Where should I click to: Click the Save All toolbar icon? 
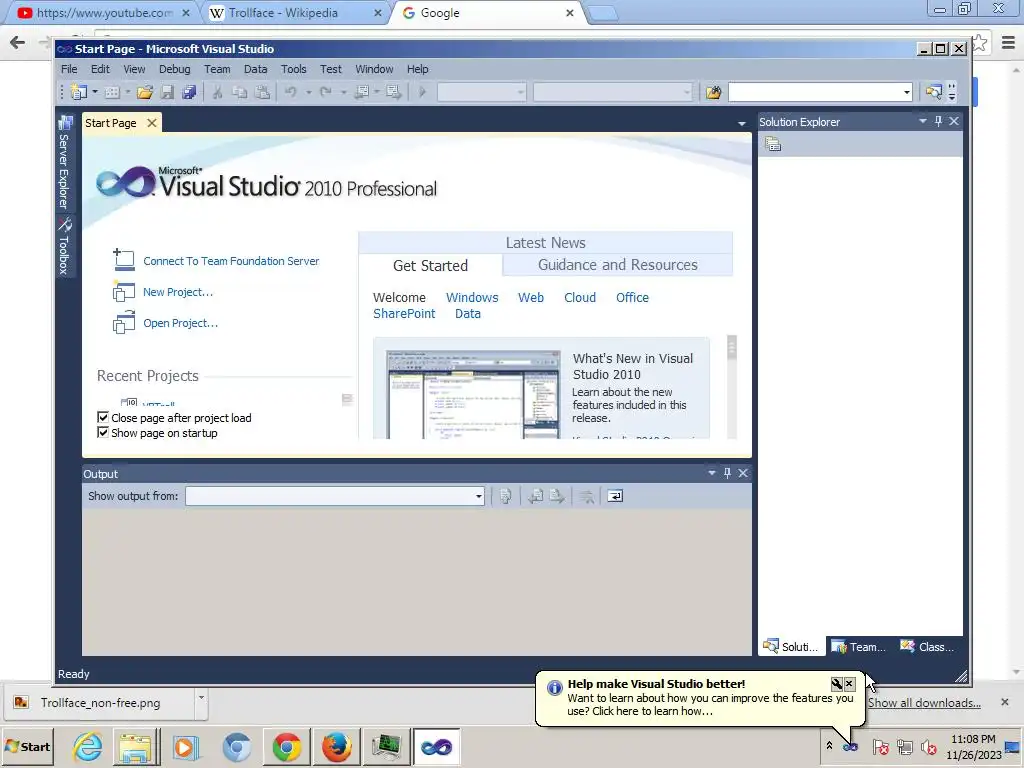coord(189,93)
